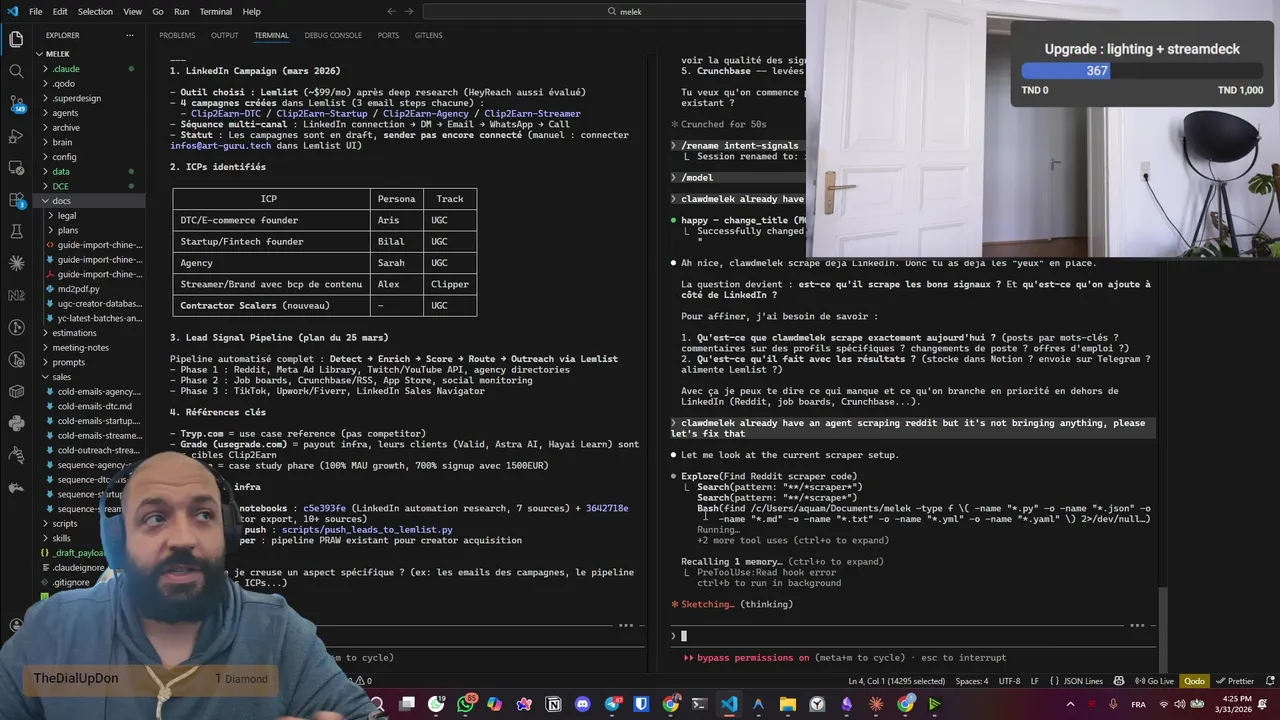Switch to the OUTPUT panel tab
The height and width of the screenshot is (720, 1280).
pos(224,35)
